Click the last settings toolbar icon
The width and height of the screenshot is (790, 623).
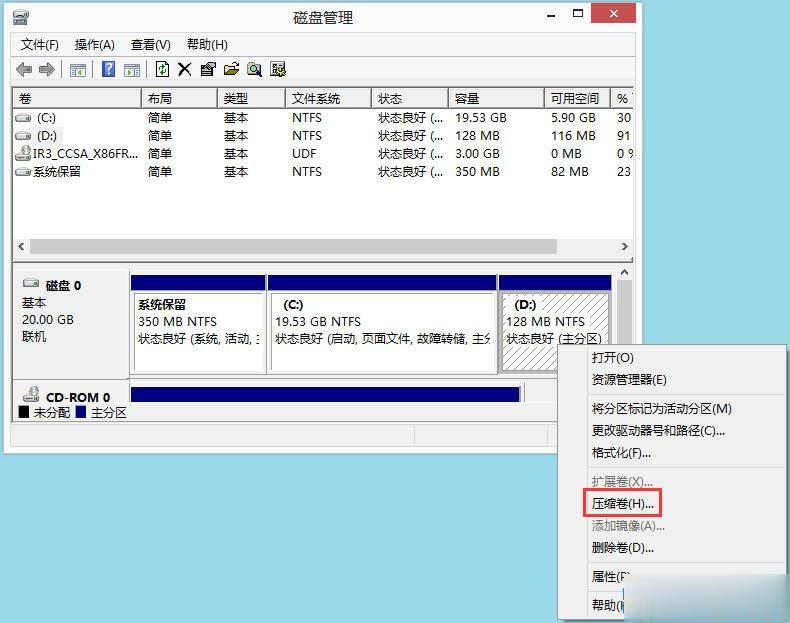pyautogui.click(x=278, y=69)
